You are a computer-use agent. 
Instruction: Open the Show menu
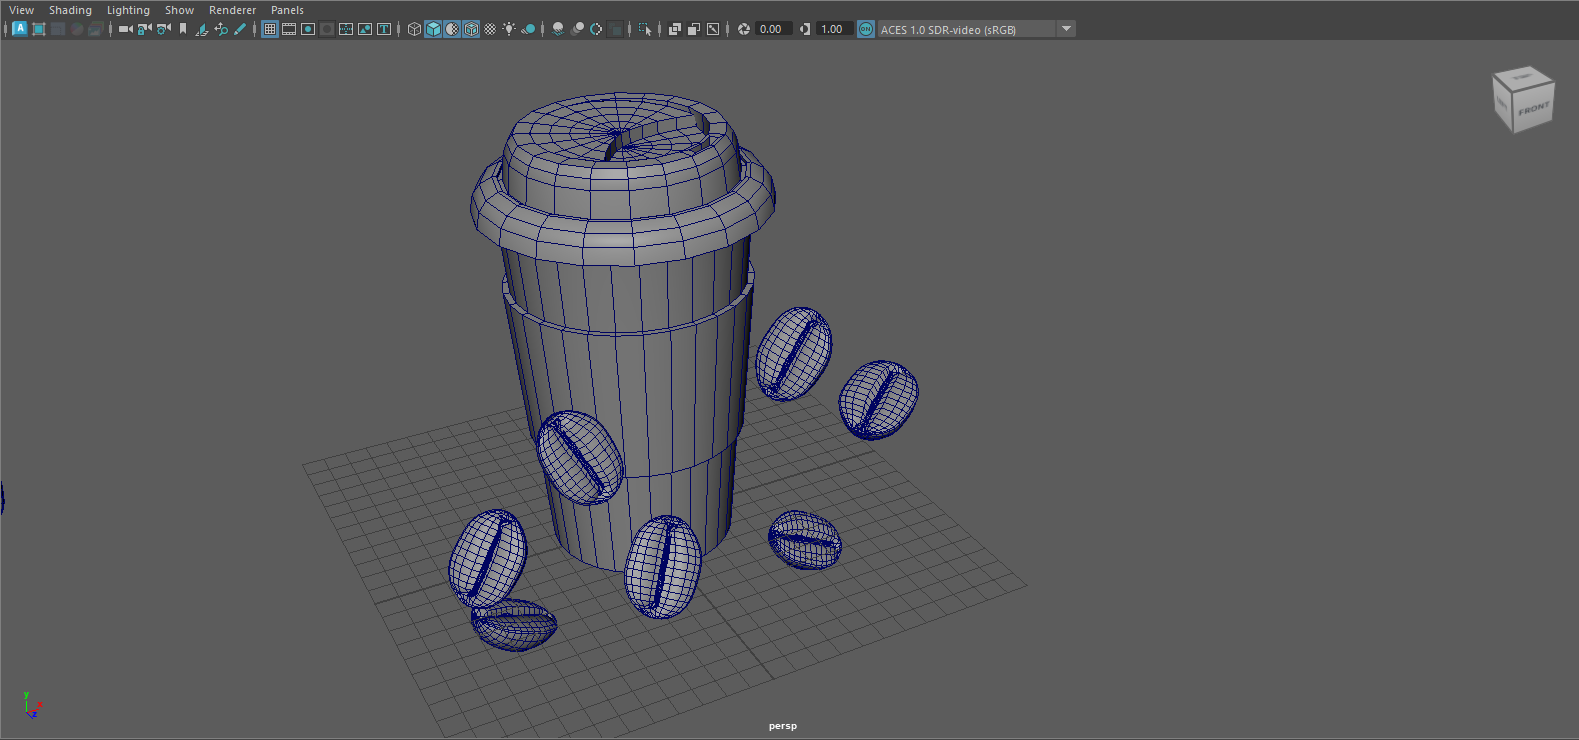tap(179, 10)
